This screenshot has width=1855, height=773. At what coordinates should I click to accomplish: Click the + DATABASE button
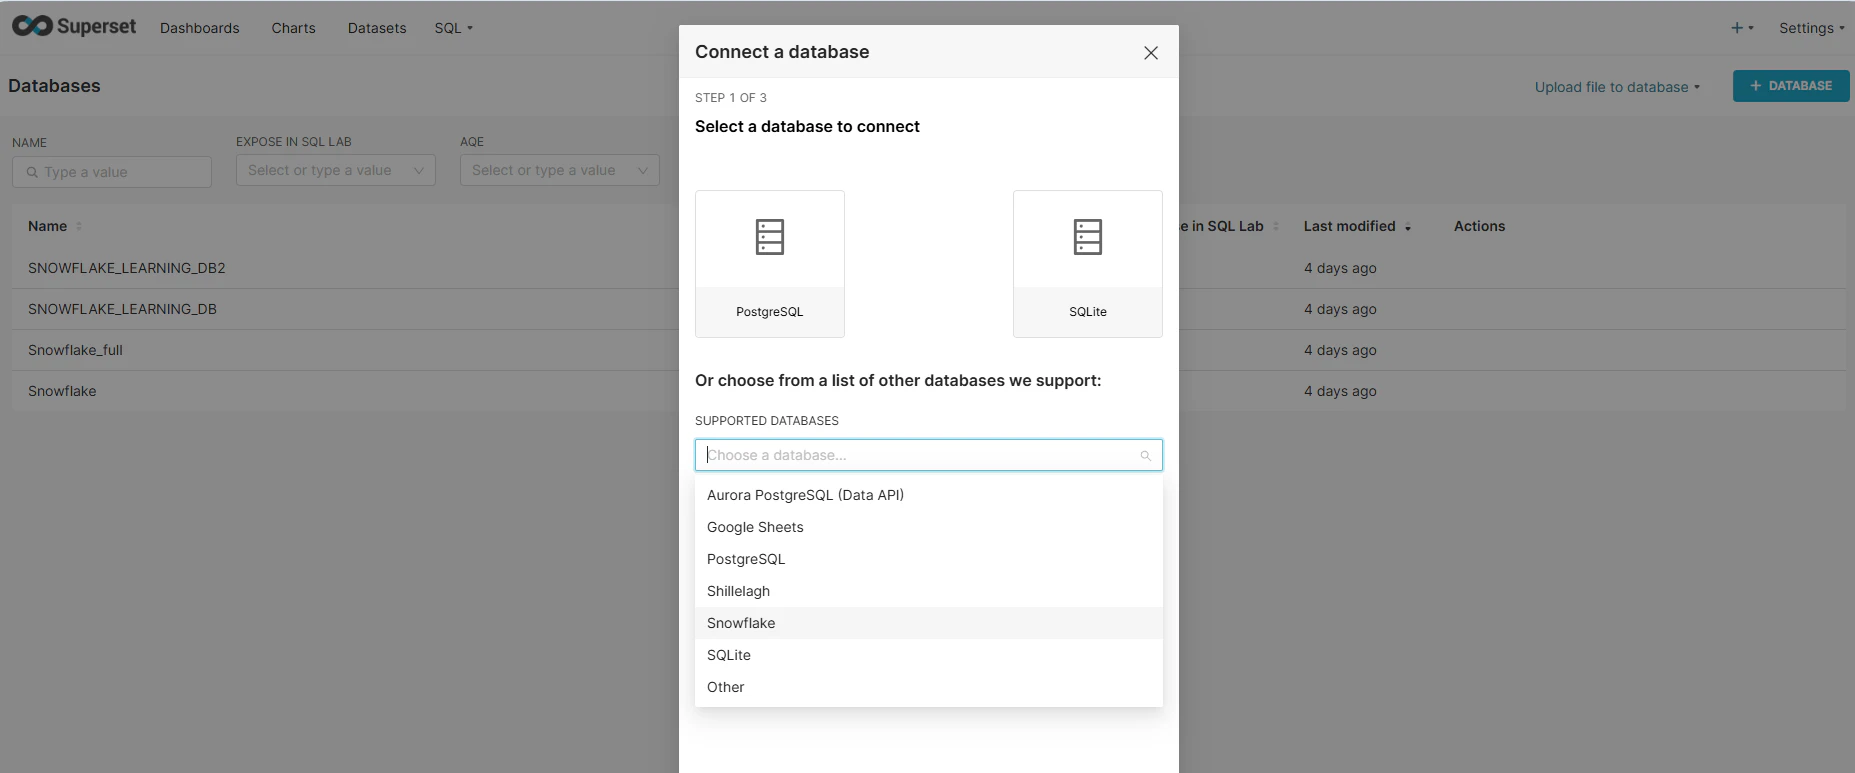(1790, 86)
